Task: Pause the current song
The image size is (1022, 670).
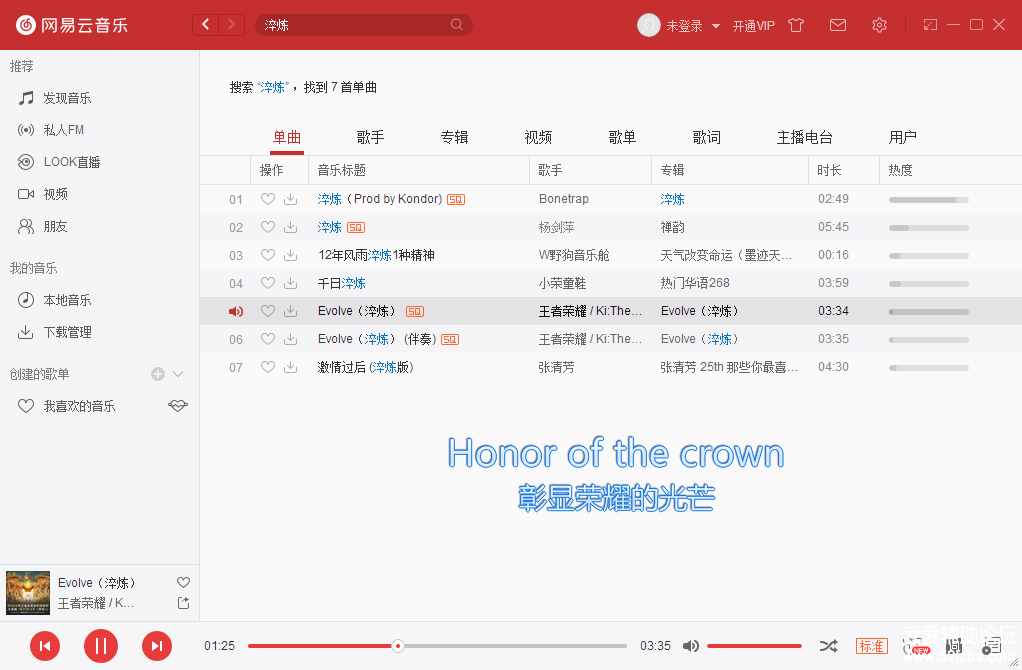Action: [101, 646]
